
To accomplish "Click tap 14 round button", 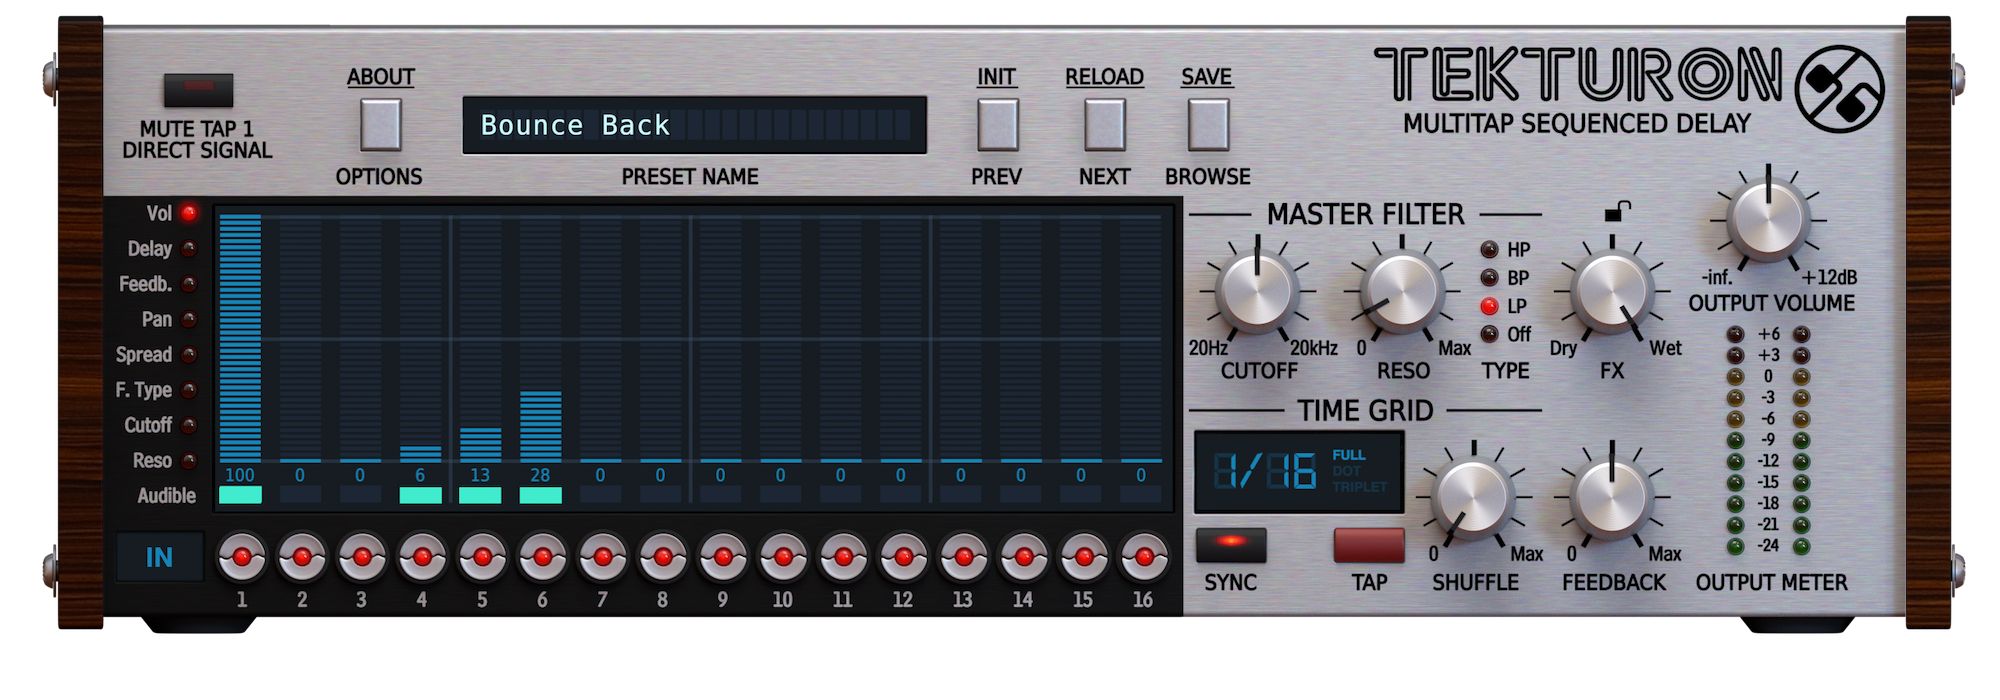I will click(x=1023, y=556).
